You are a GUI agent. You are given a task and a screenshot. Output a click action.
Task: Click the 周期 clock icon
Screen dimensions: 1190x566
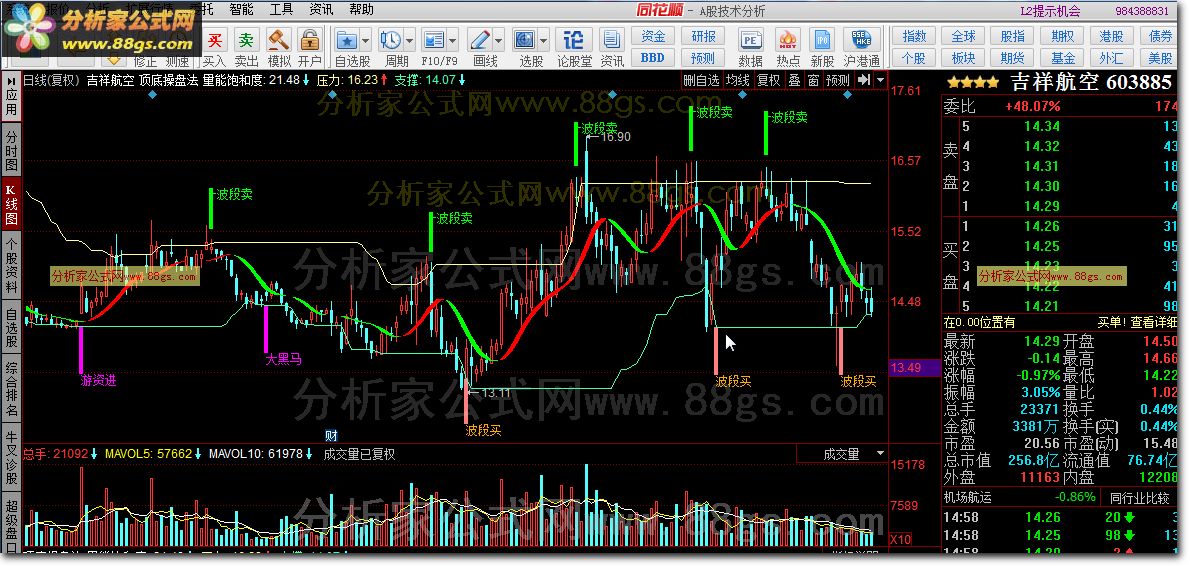391,39
